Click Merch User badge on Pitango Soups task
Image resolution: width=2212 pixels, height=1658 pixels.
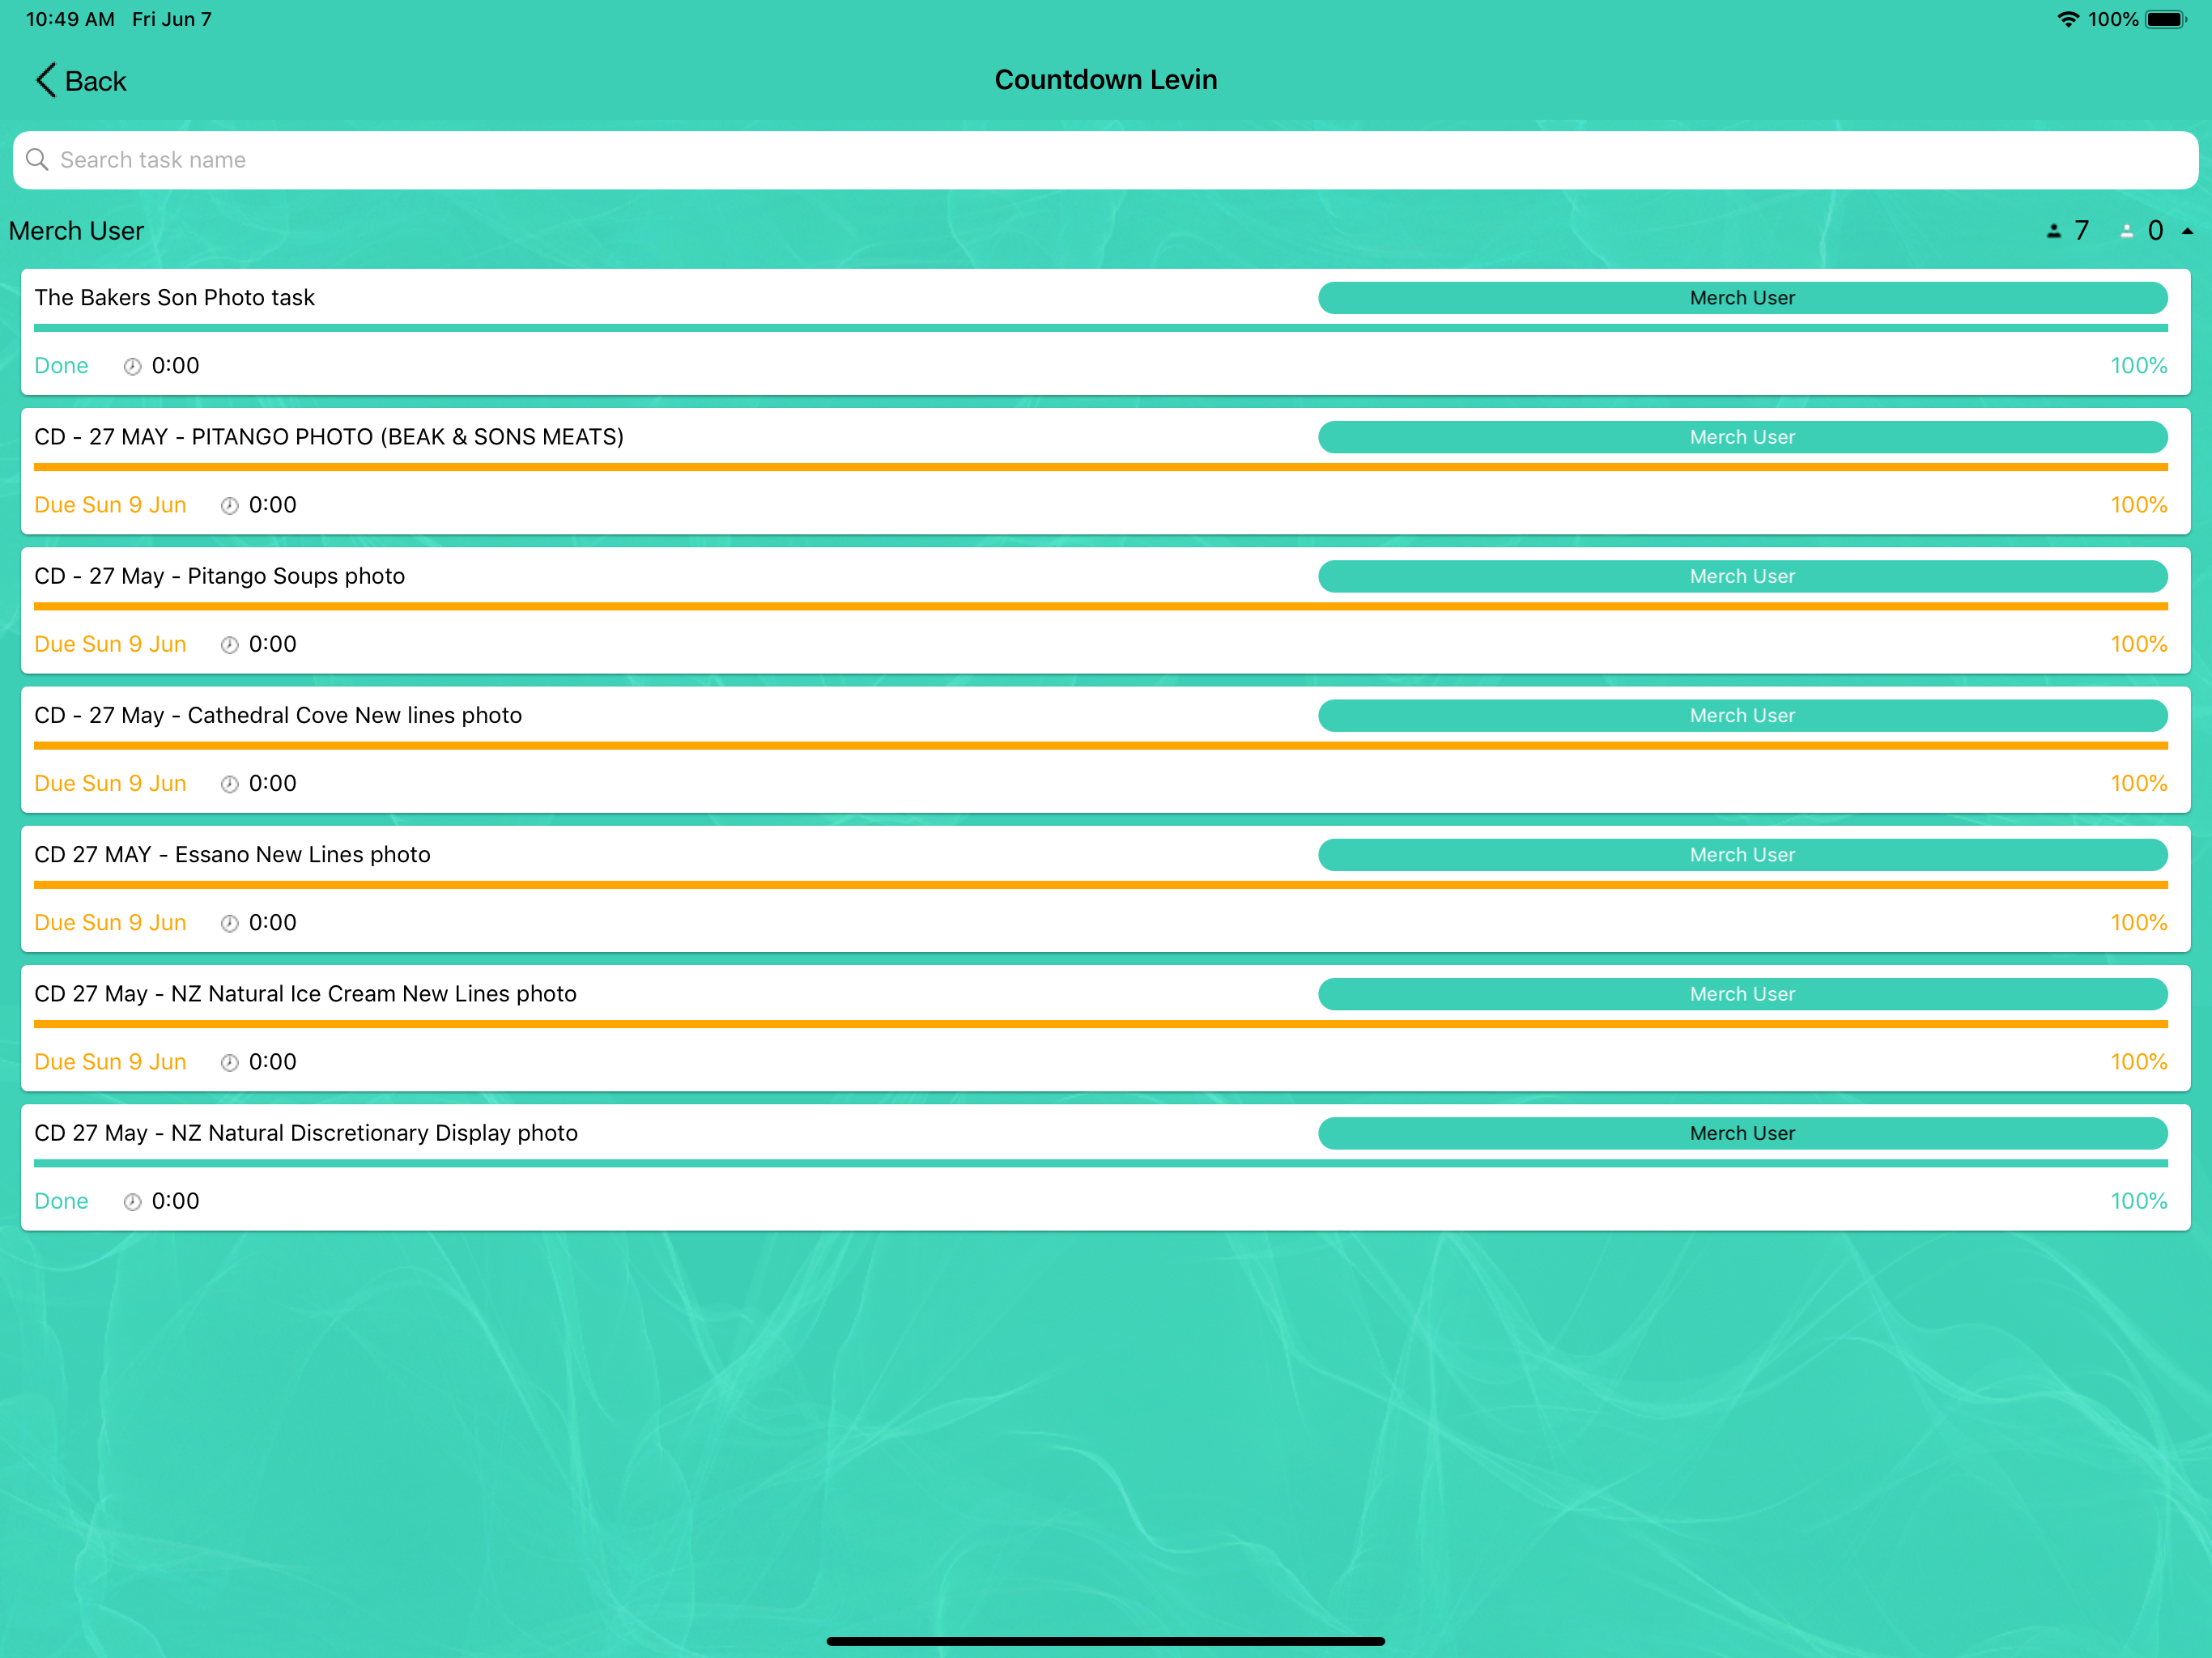click(1742, 576)
